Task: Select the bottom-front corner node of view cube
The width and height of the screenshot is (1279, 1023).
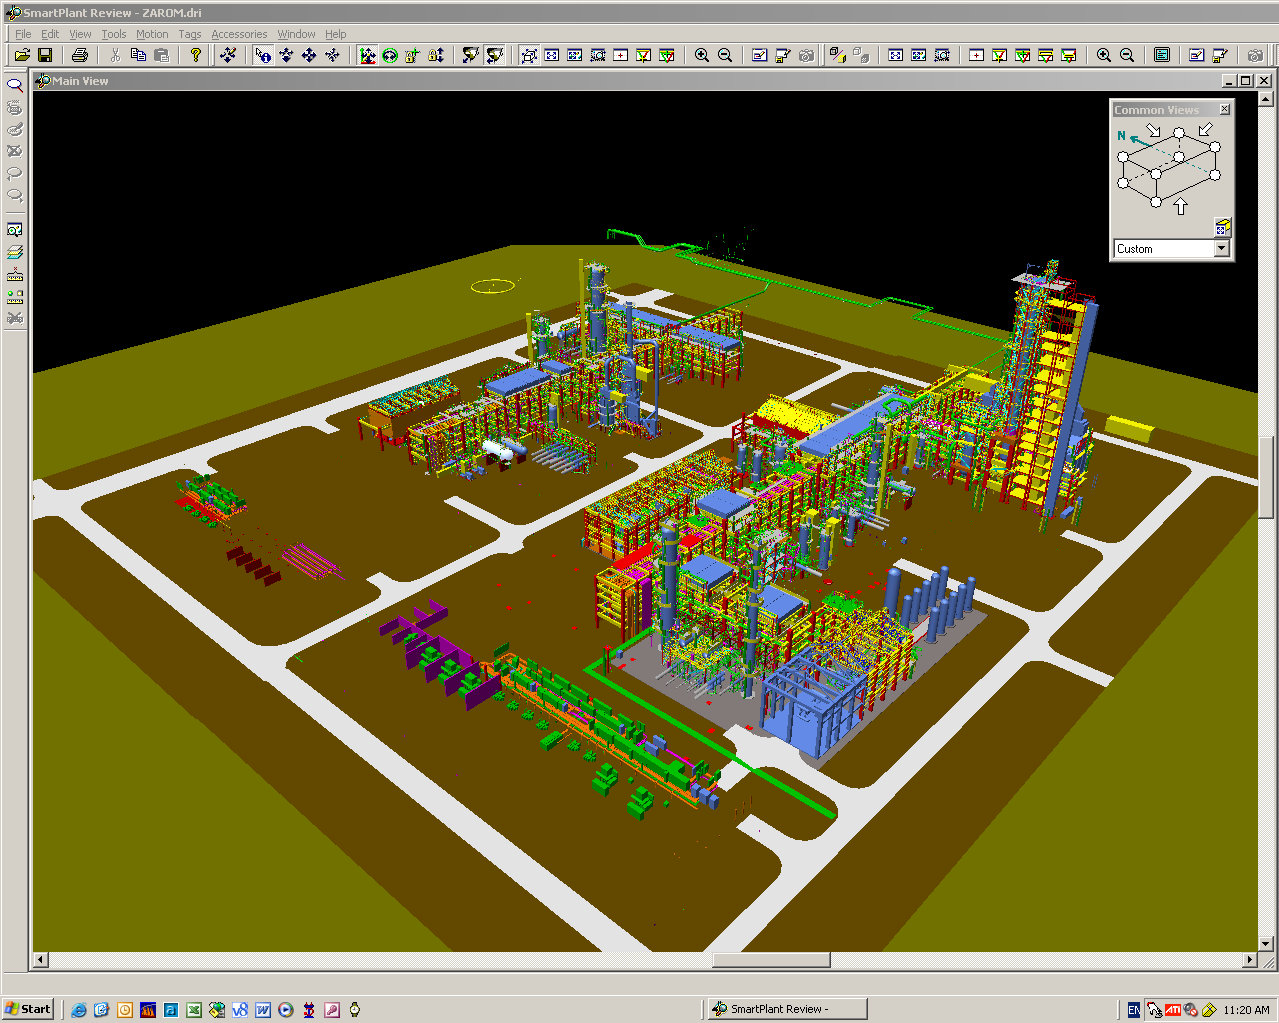Action: pos(1156,202)
